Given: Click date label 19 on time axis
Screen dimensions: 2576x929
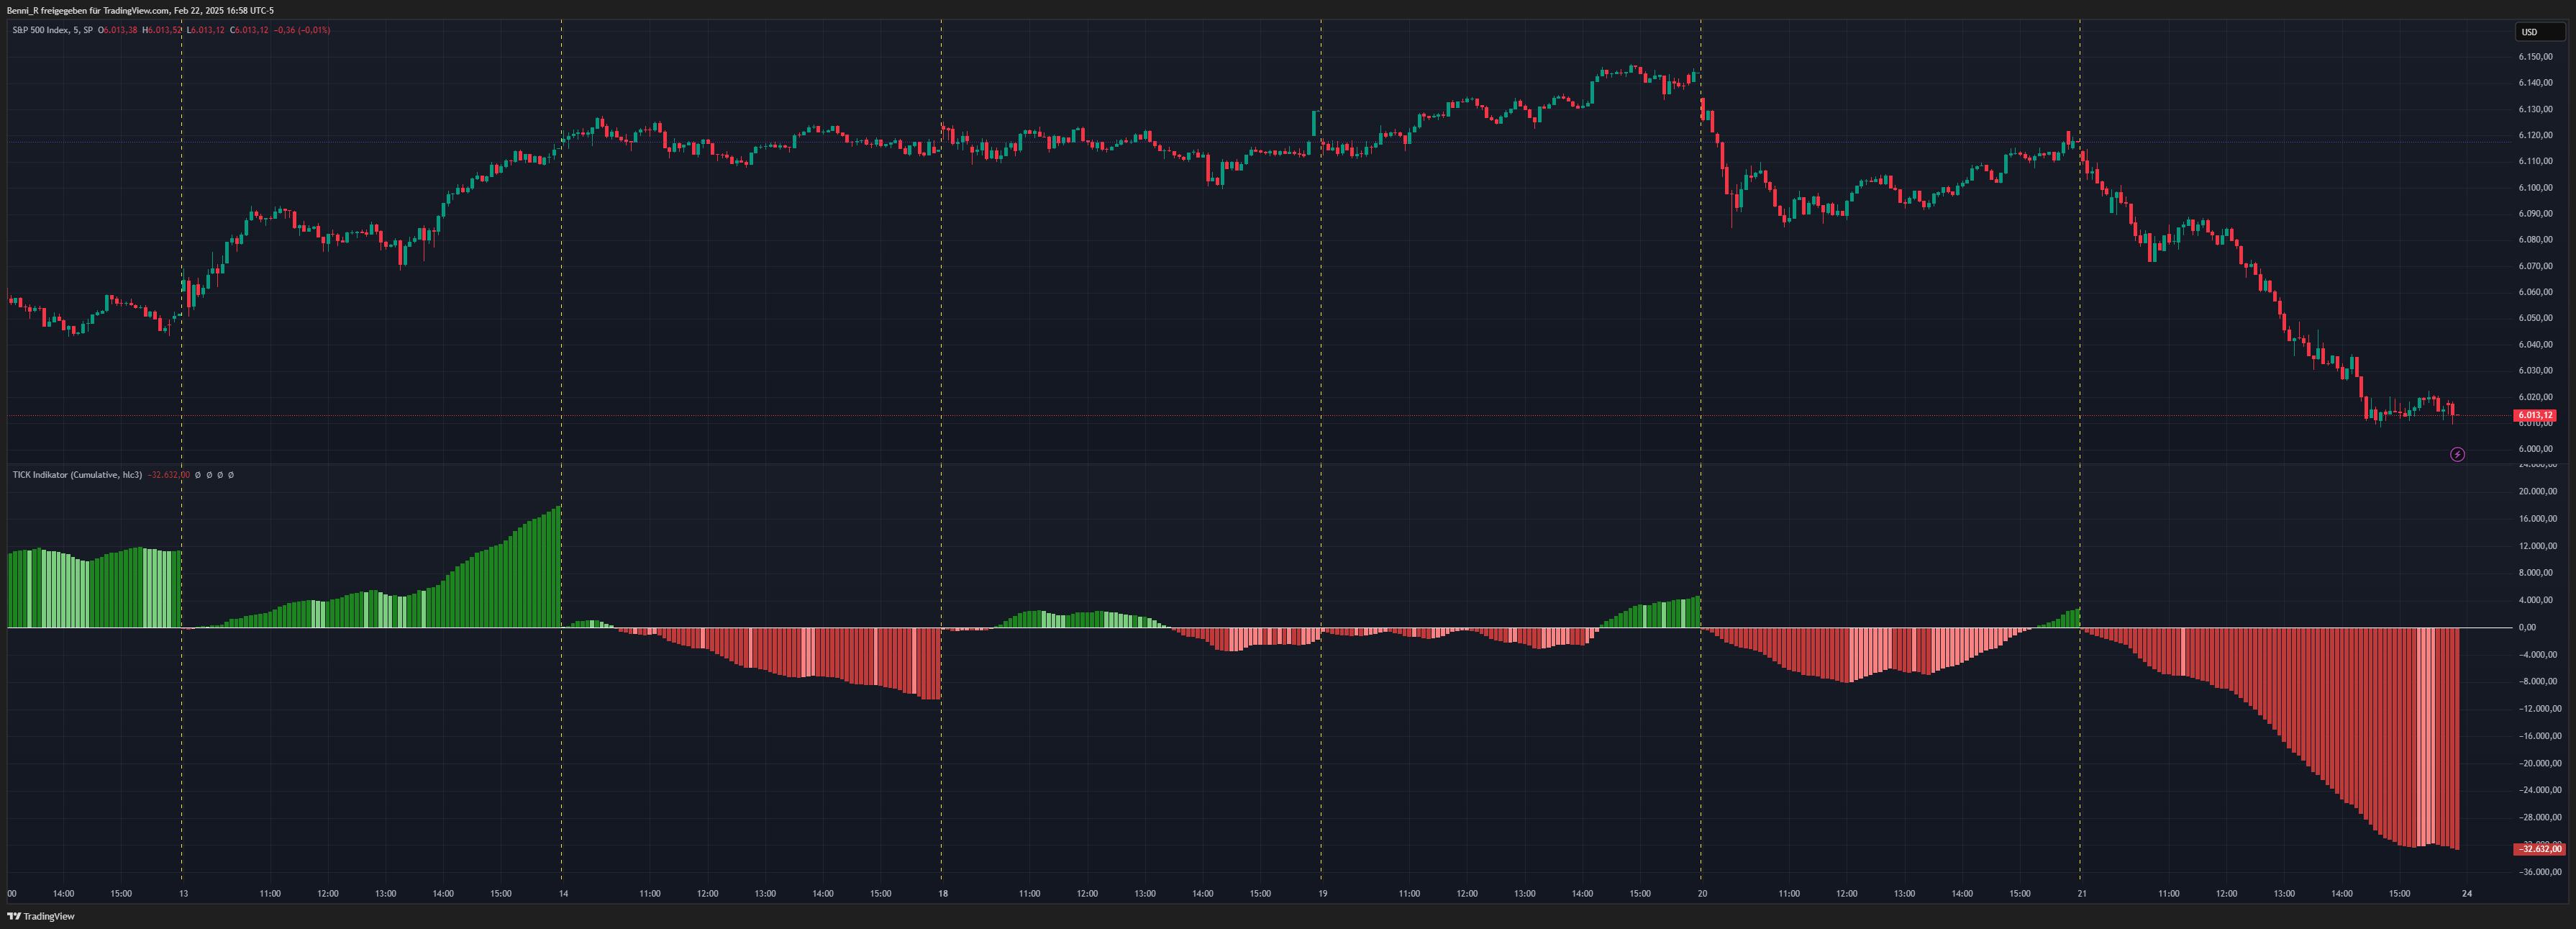Looking at the screenshot, I should pos(1322,893).
